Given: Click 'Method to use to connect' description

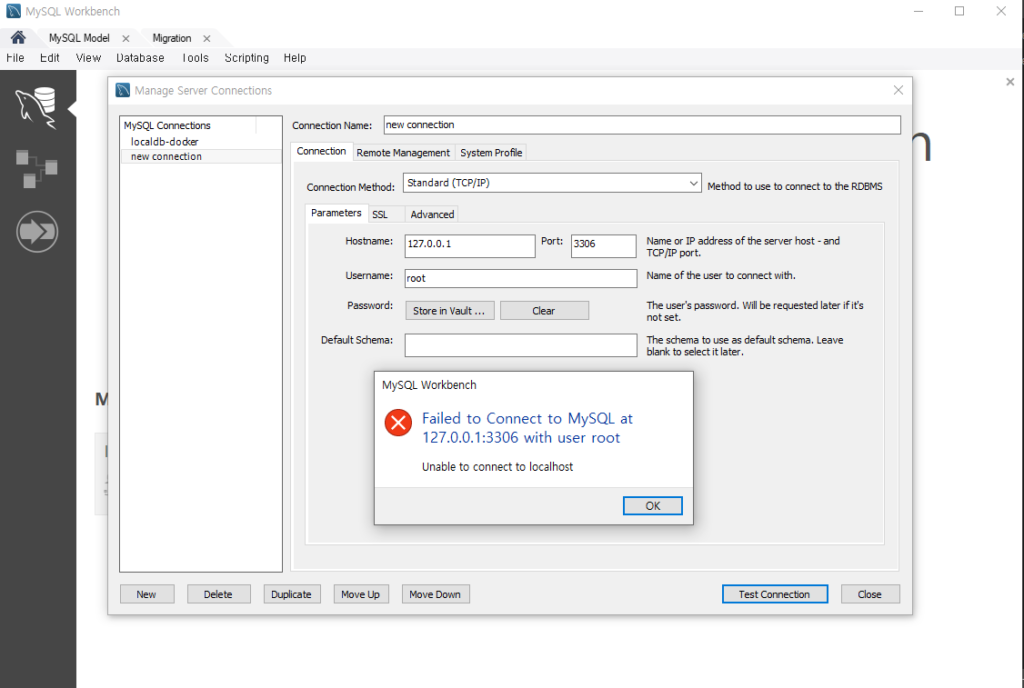Looking at the screenshot, I should (x=795, y=186).
